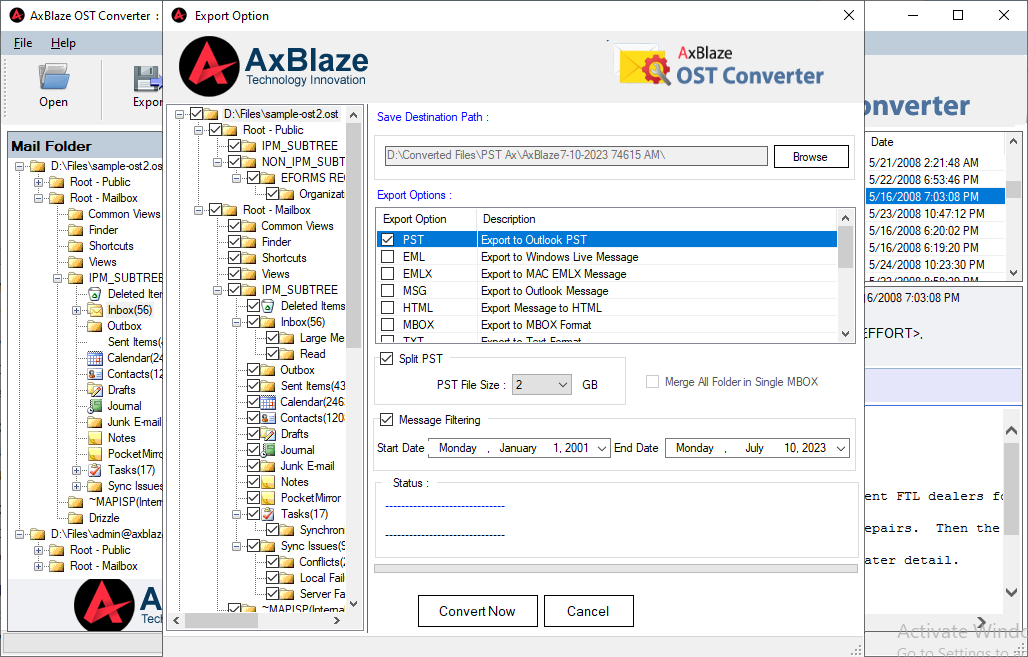Toggle the Message Filtering checkbox
The height and width of the screenshot is (657, 1028).
click(386, 420)
